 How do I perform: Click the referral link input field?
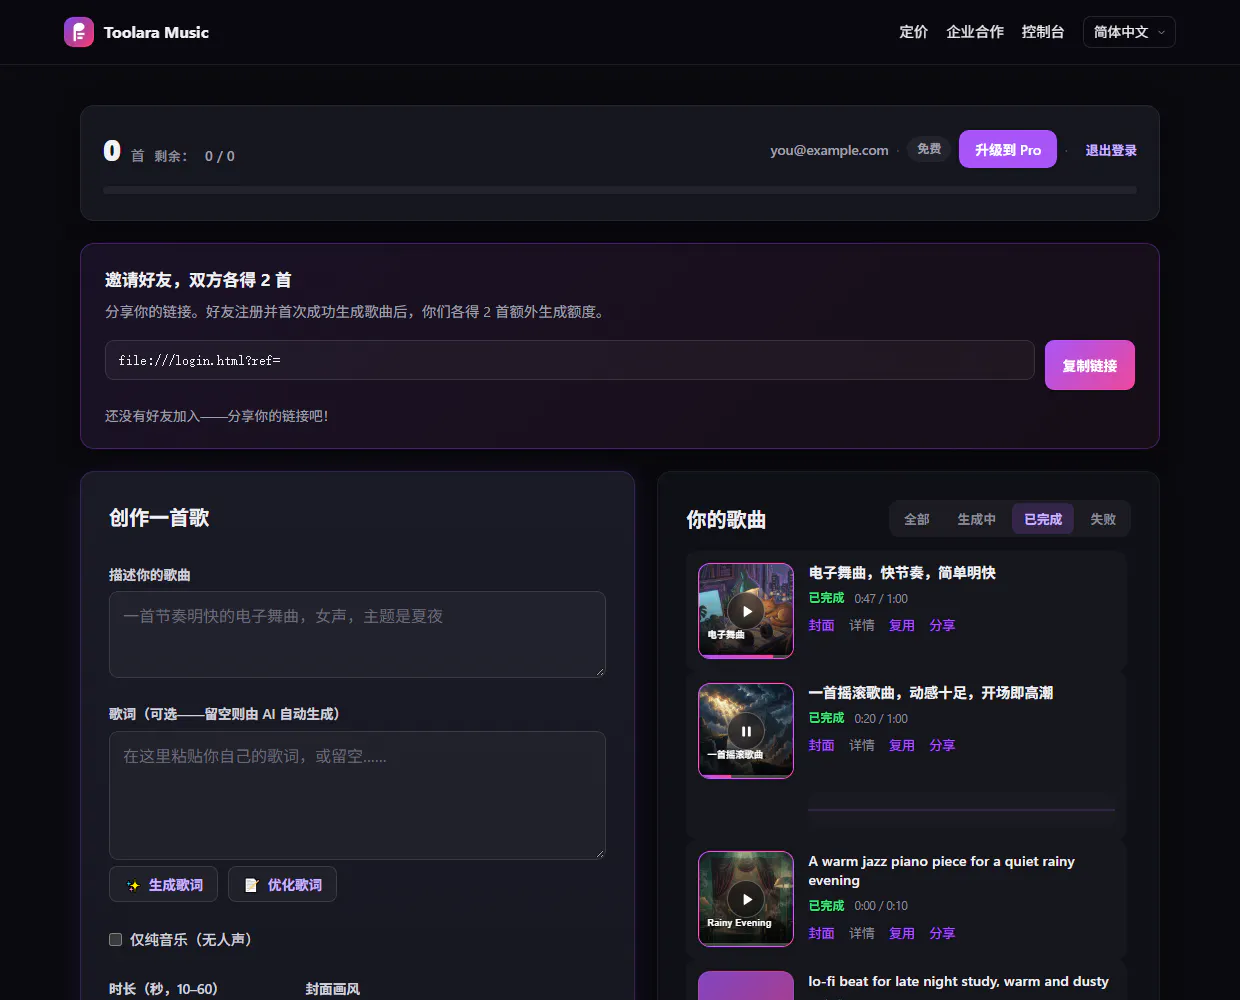coord(569,360)
